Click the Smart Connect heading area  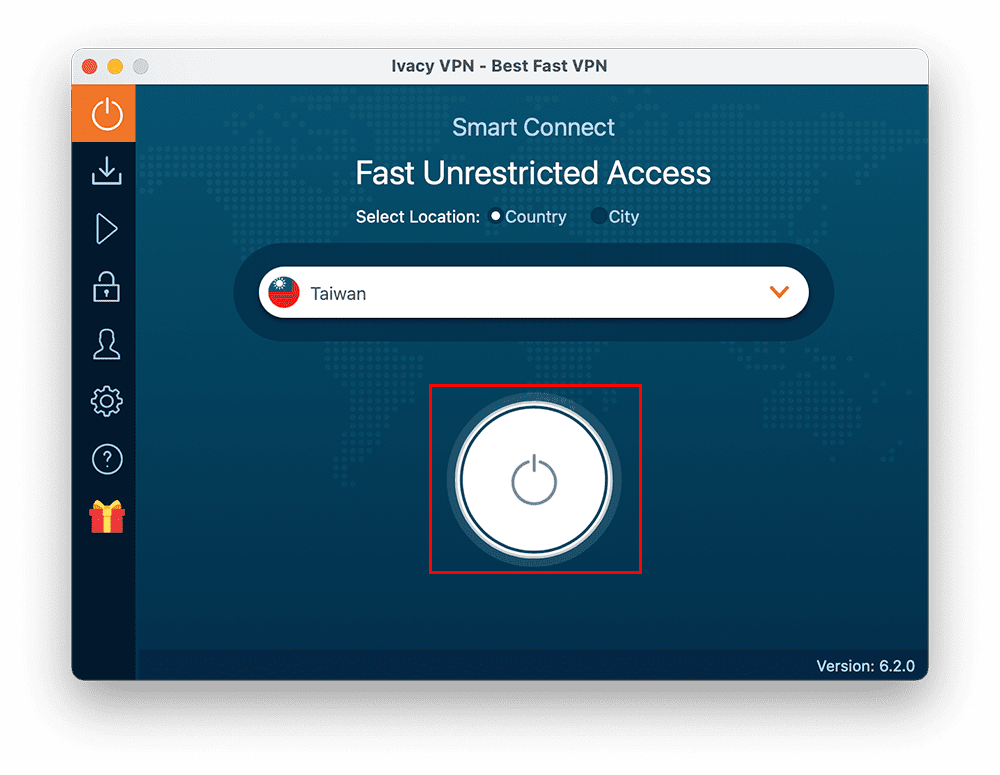(x=534, y=127)
